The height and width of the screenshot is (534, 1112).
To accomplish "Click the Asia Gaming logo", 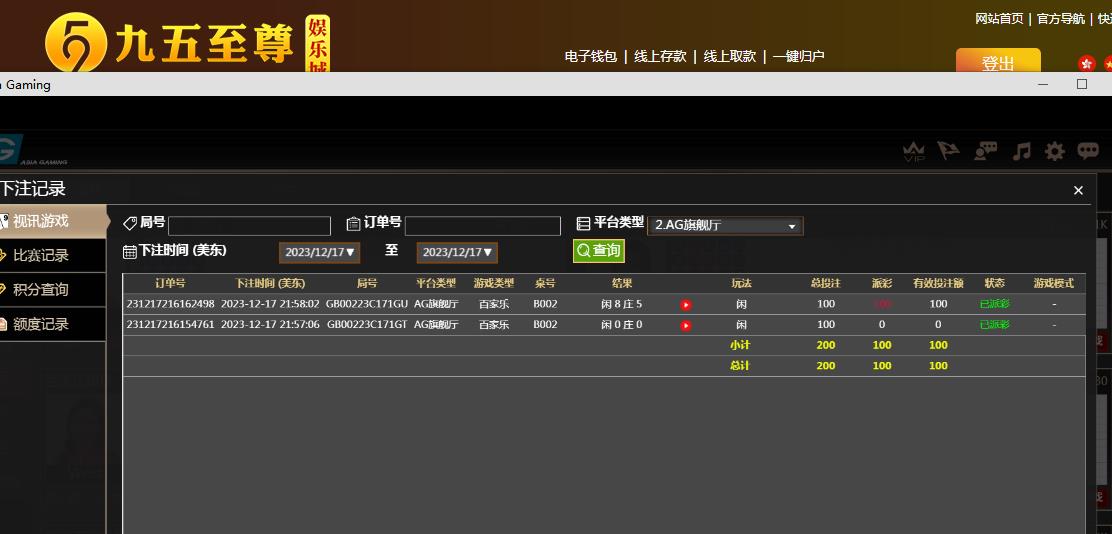I will click(x=33, y=151).
